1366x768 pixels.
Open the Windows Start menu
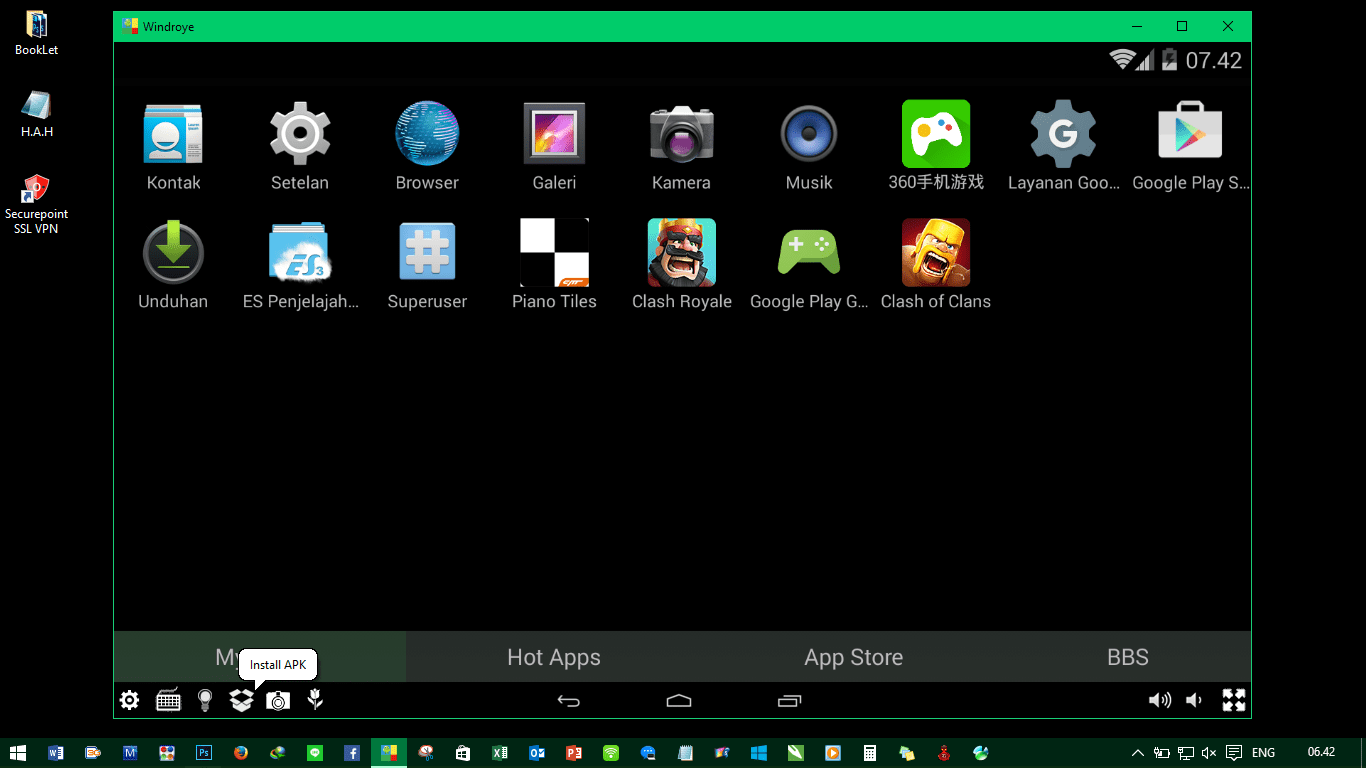click(x=18, y=753)
